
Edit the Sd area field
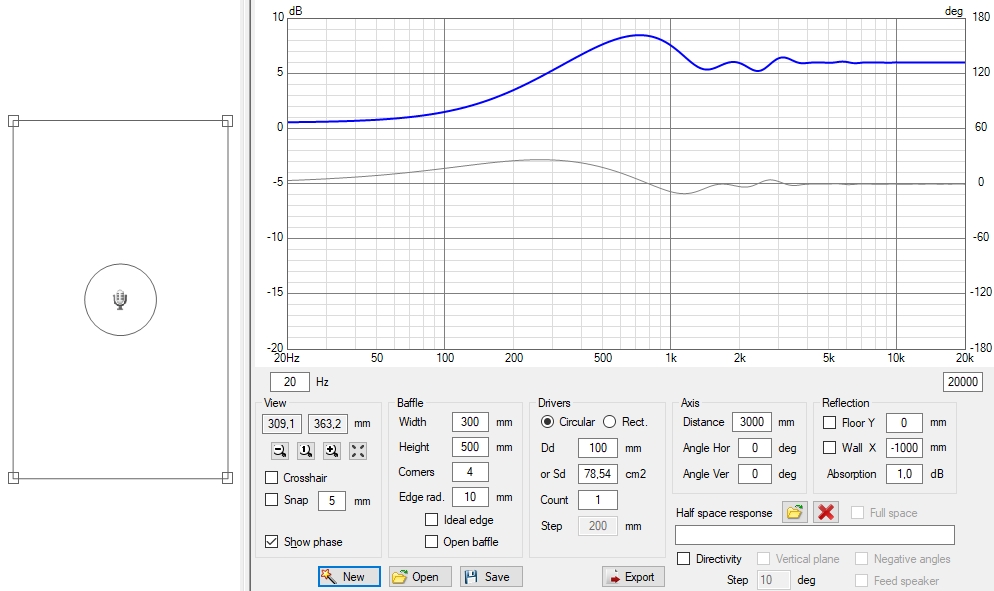(x=598, y=474)
